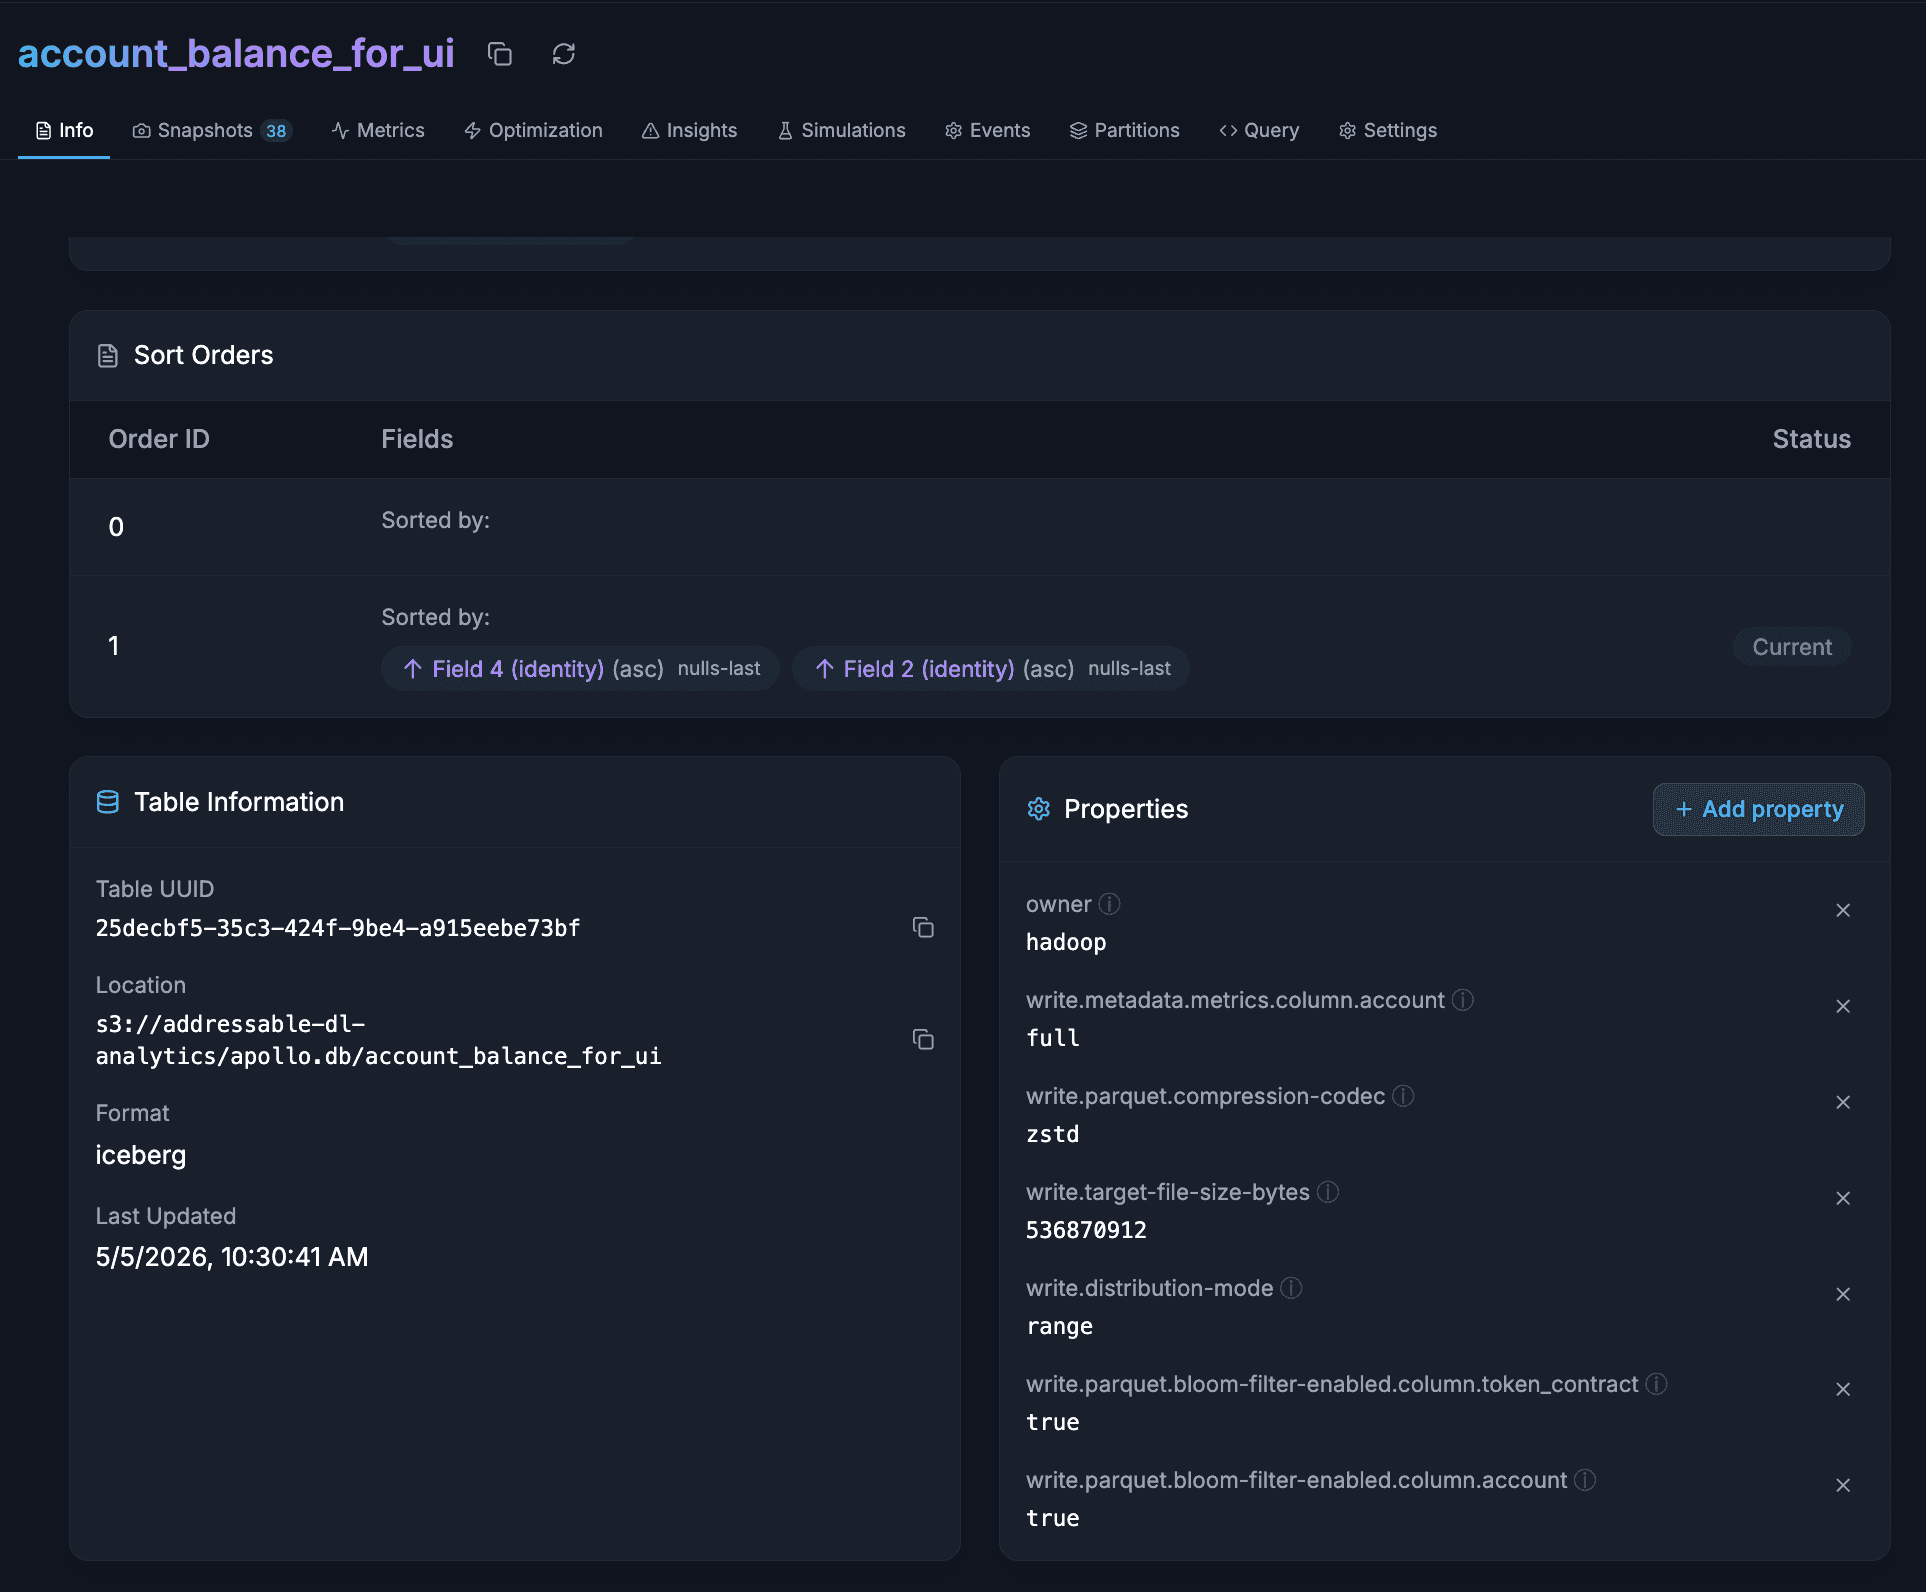1926x1592 pixels.
Task: Click the full value under metrics.column.account
Action: 1052,1038
